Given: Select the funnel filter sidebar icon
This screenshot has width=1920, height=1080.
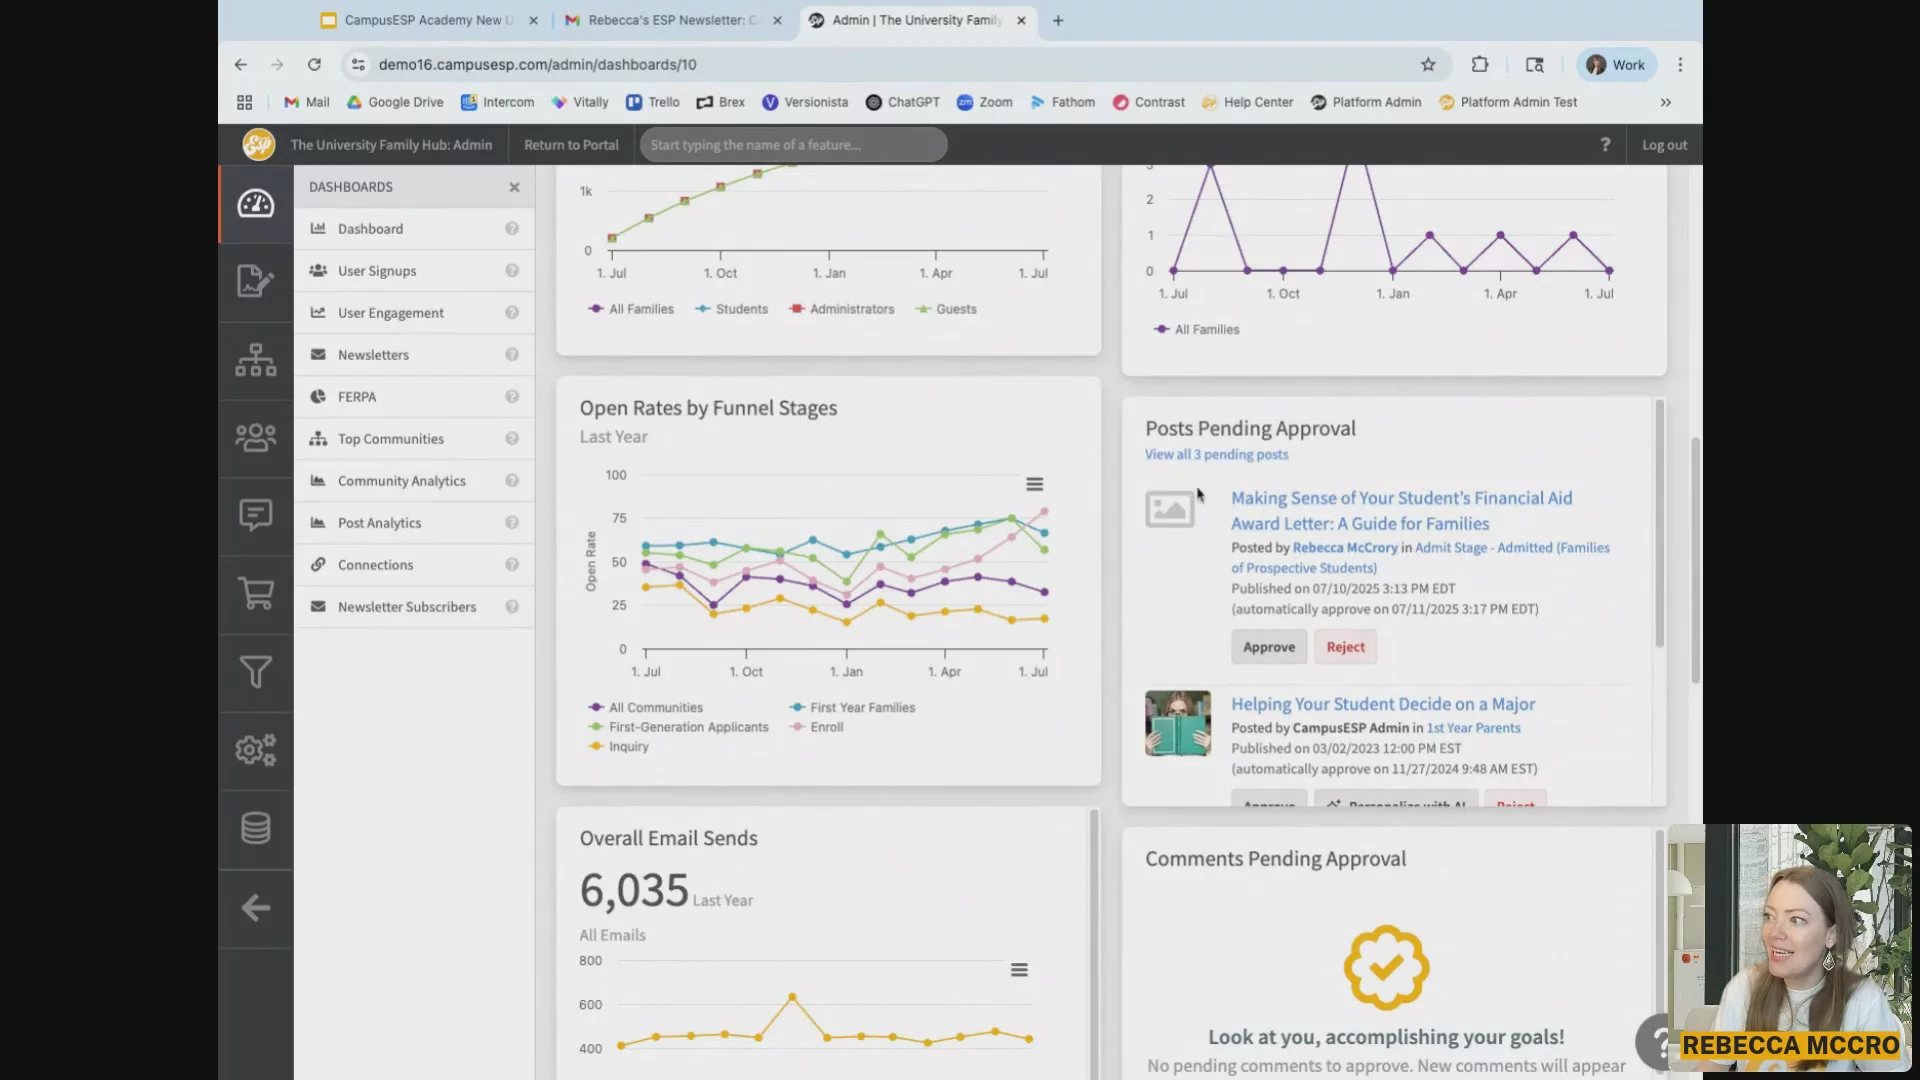Looking at the screenshot, I should (256, 672).
